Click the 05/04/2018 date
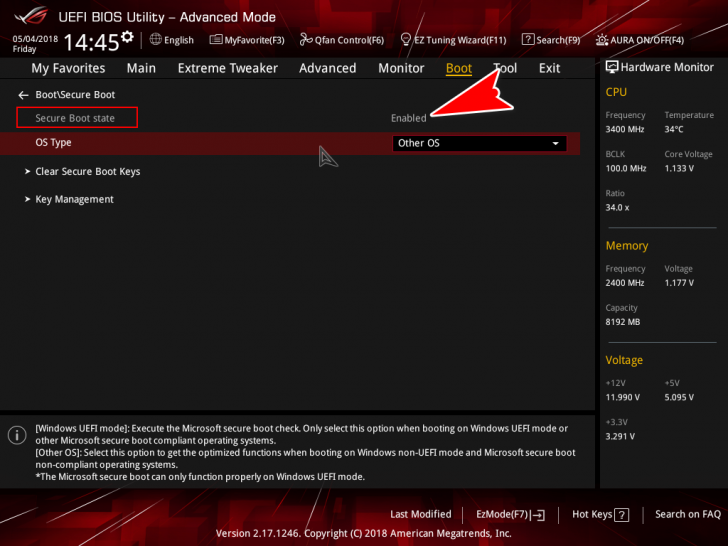 tap(35, 39)
